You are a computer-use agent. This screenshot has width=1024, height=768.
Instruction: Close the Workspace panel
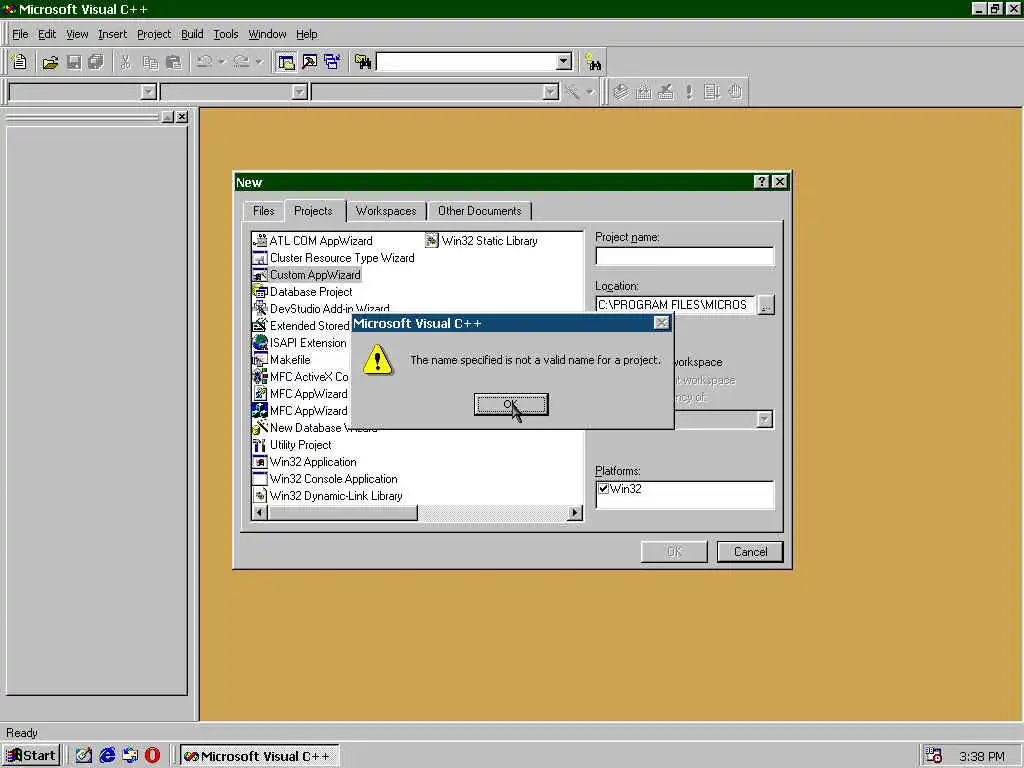[x=182, y=116]
